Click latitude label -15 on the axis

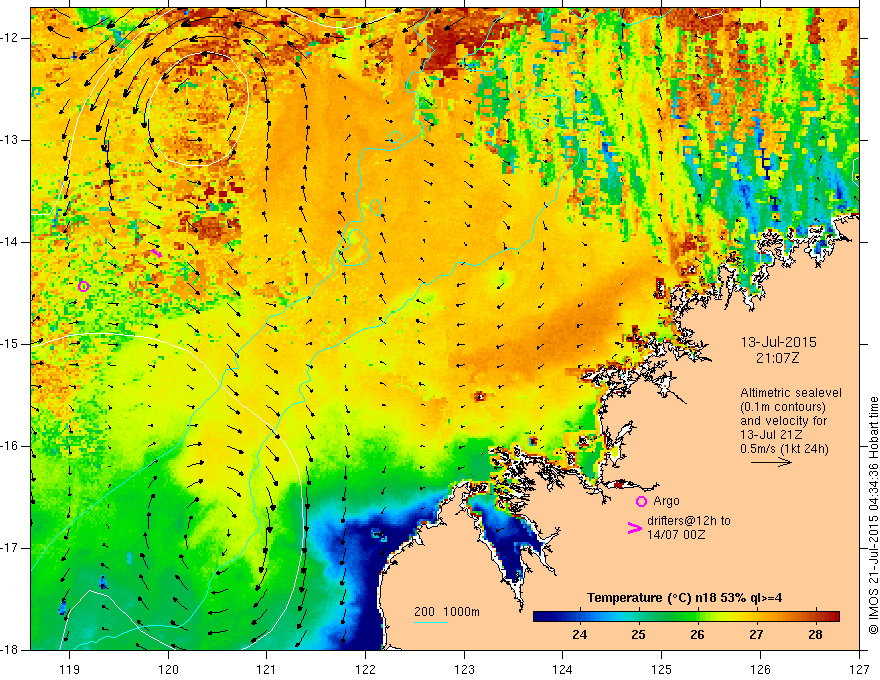coord(10,344)
